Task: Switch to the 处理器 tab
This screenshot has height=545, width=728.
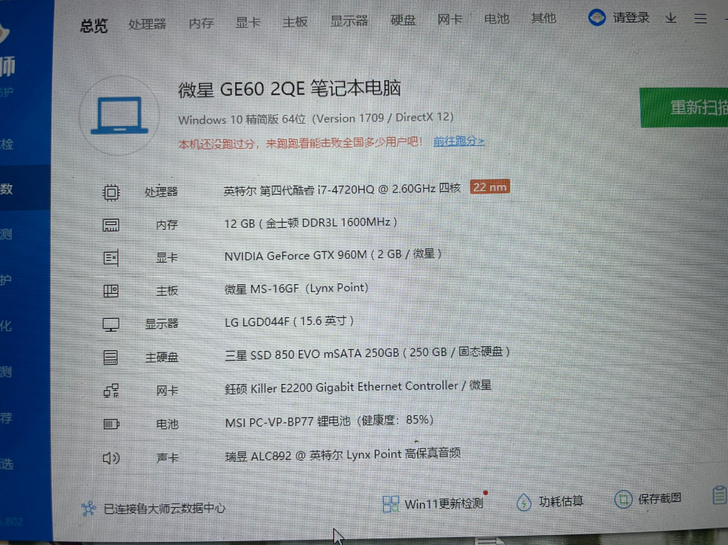Action: [147, 24]
